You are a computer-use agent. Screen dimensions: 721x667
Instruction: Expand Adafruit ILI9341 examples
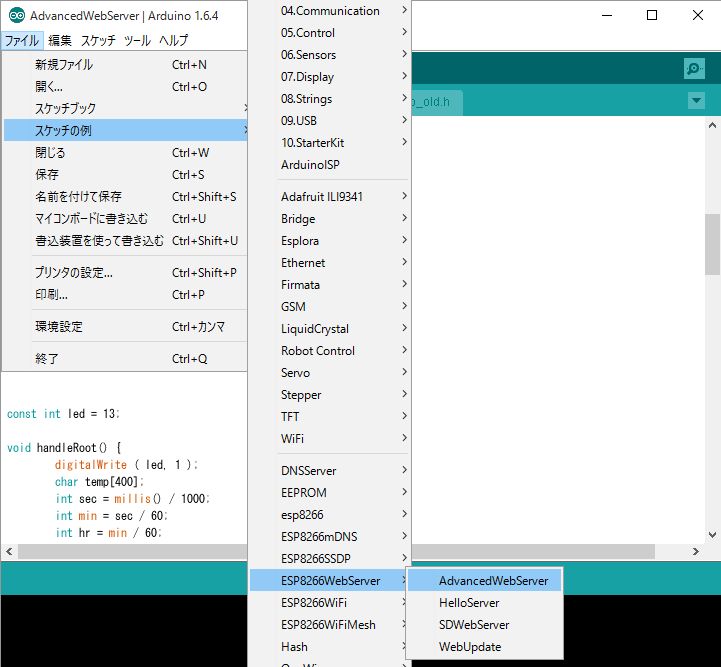pyautogui.click(x=329, y=197)
